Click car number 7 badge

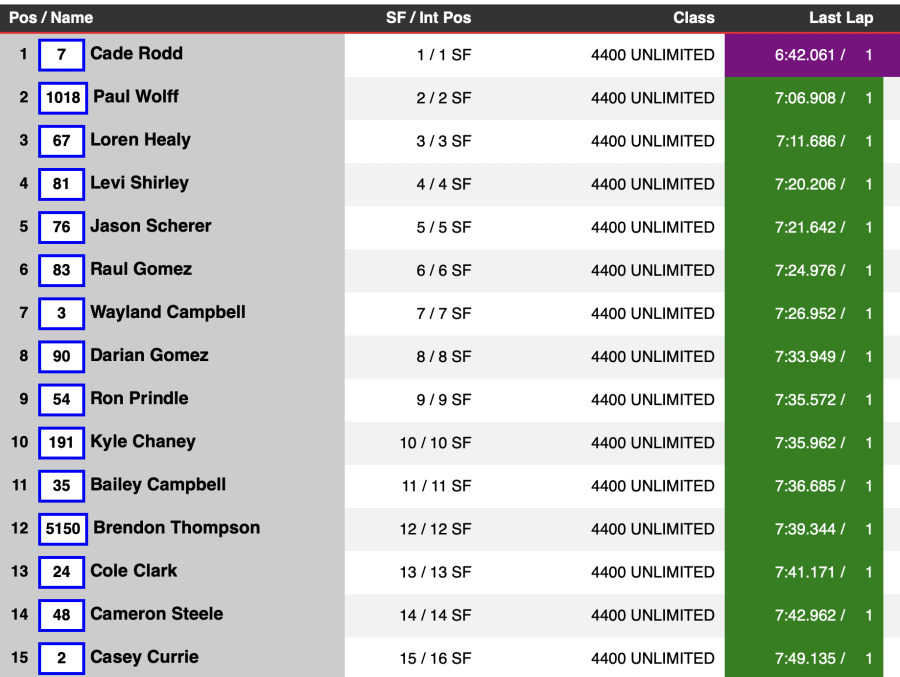click(x=61, y=55)
